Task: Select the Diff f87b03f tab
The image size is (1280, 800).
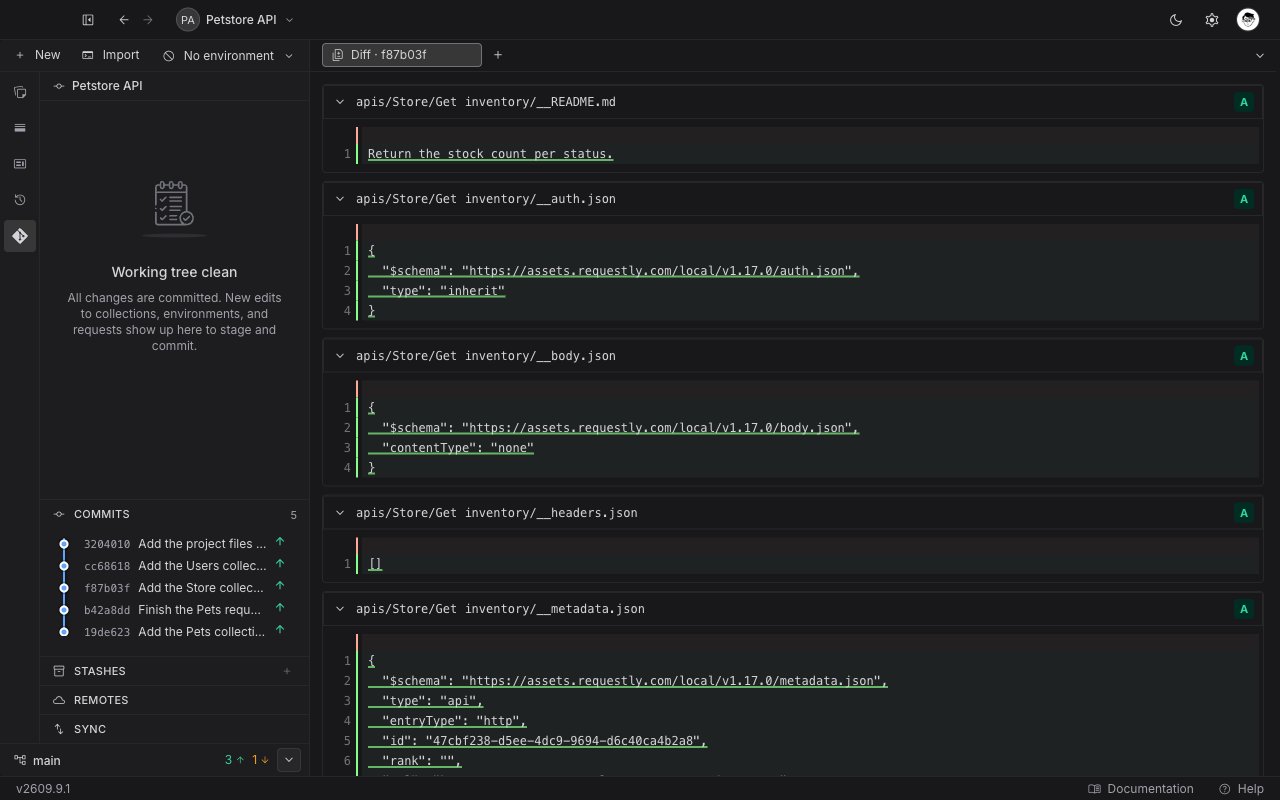Action: (401, 55)
